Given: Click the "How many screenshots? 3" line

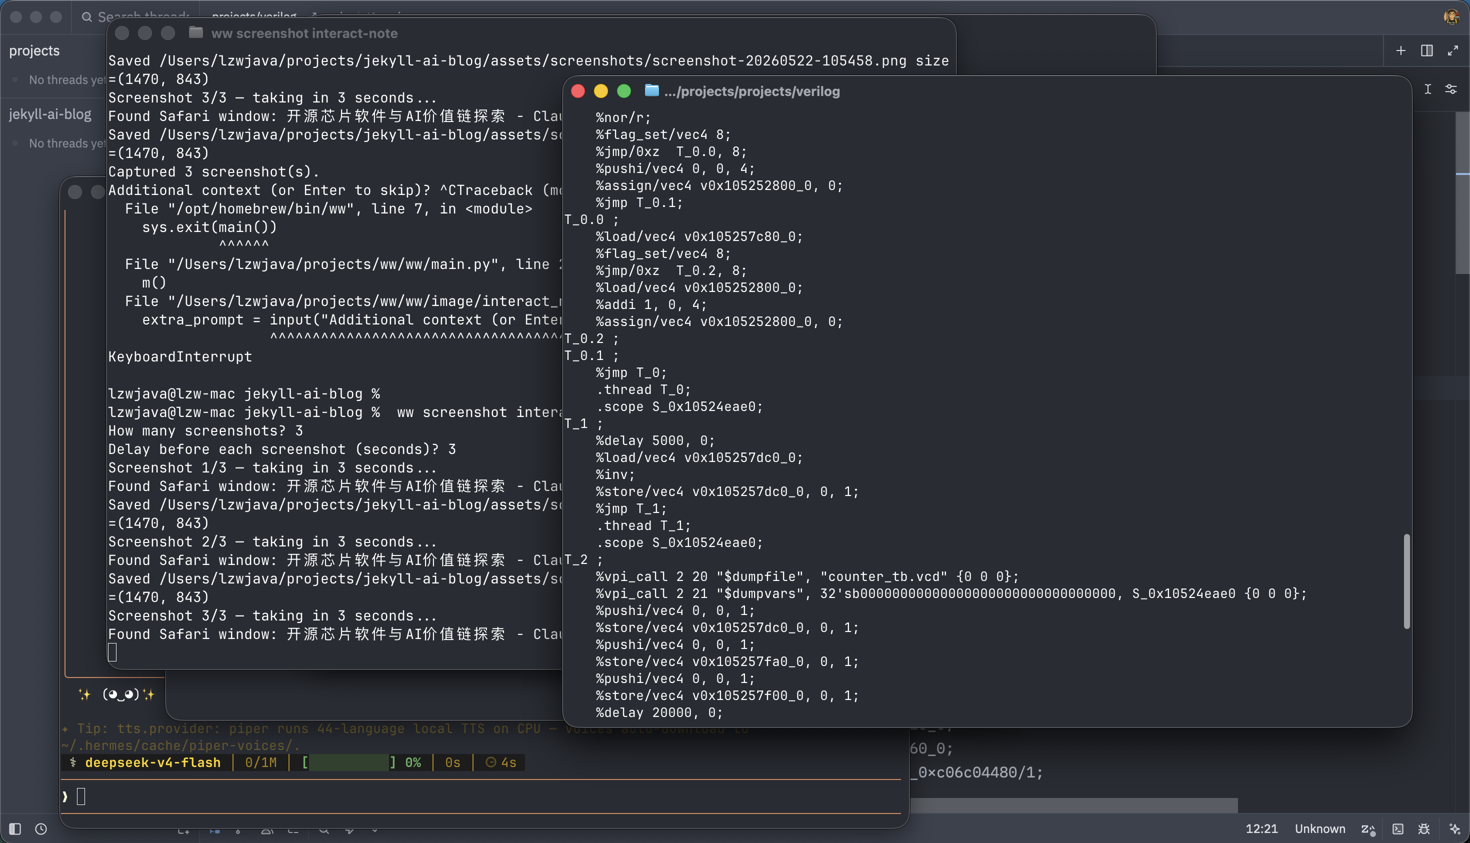Looking at the screenshot, I should tap(205, 431).
